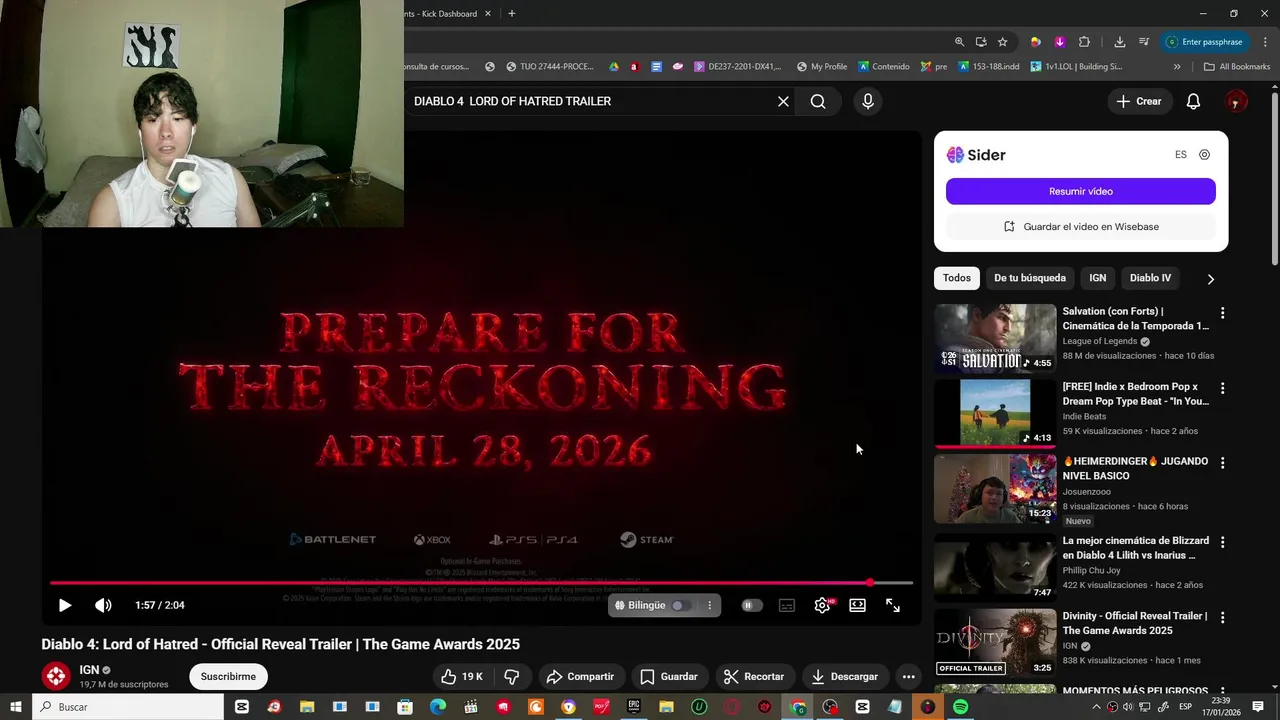Open Microsoft Edge from the taskbar
Screen dimensions: 1280x720
pyautogui.click(x=438, y=707)
